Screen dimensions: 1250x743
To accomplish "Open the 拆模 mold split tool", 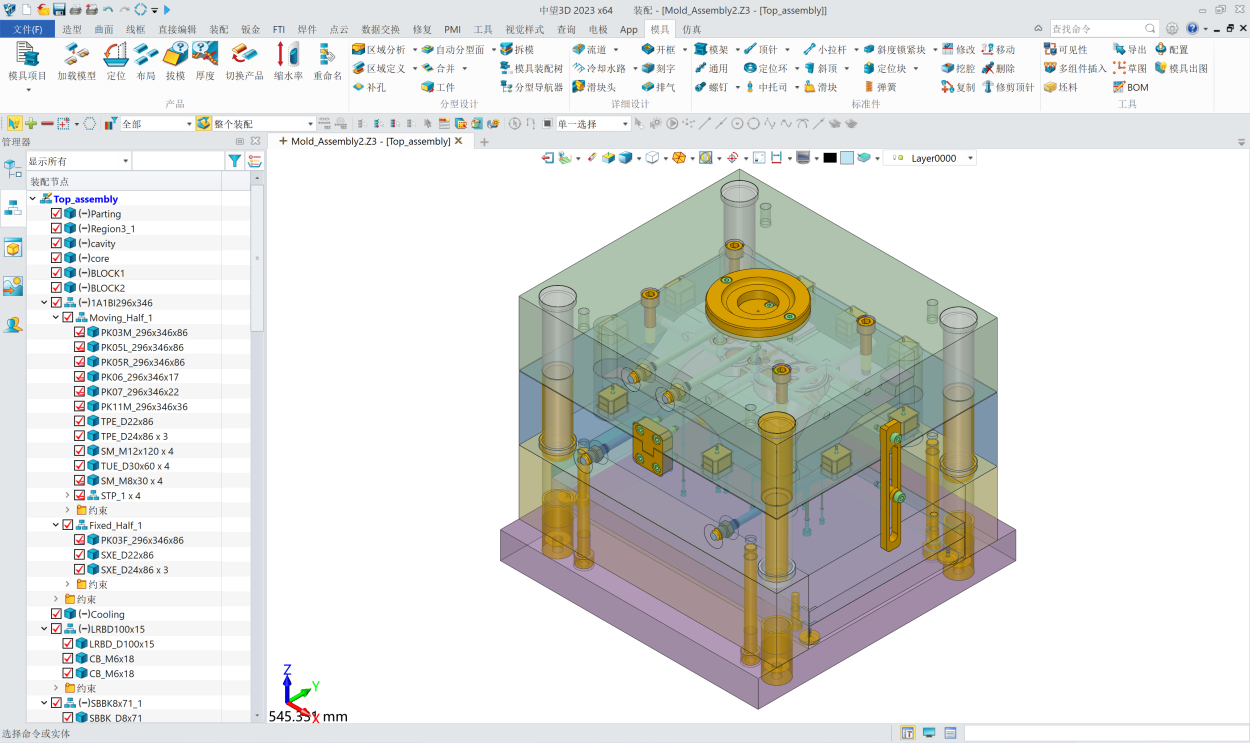I will pyautogui.click(x=517, y=49).
